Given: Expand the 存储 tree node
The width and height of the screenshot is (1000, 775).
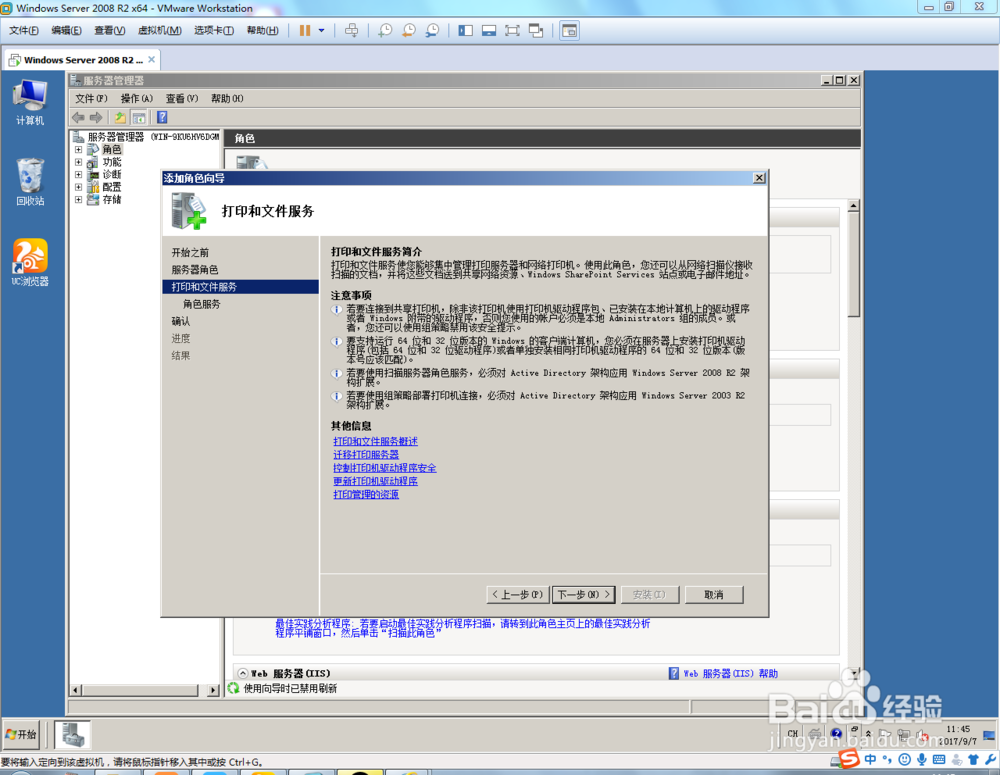Looking at the screenshot, I should (78, 199).
